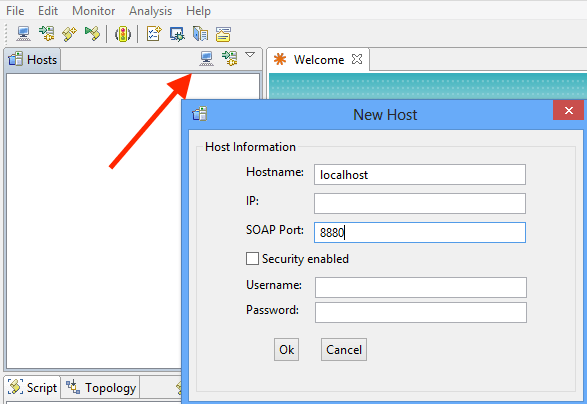Click the connect to server plug icon in main toolbar

[47, 34]
